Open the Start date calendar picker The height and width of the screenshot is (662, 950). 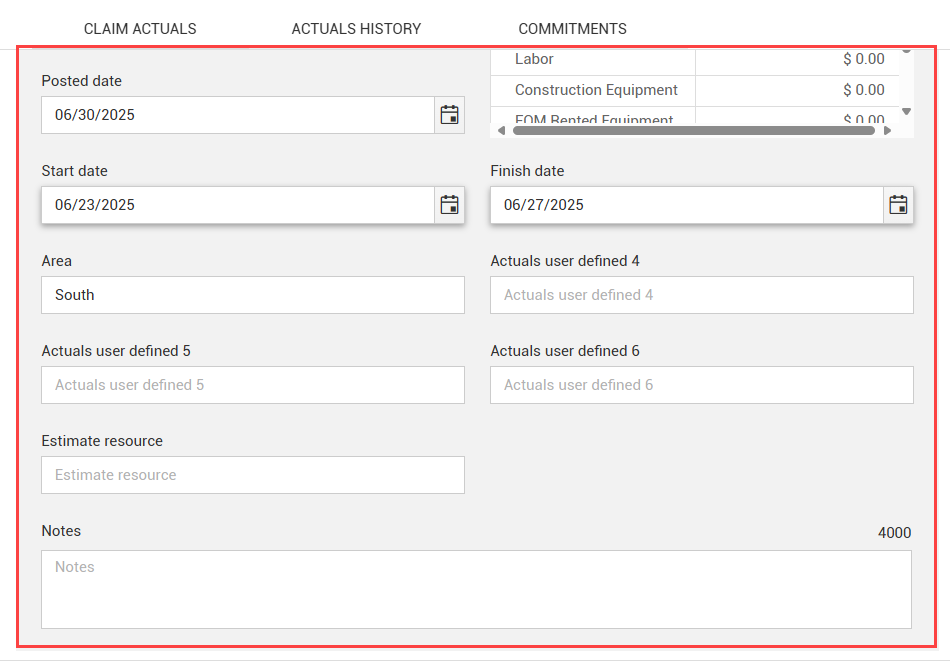(450, 205)
